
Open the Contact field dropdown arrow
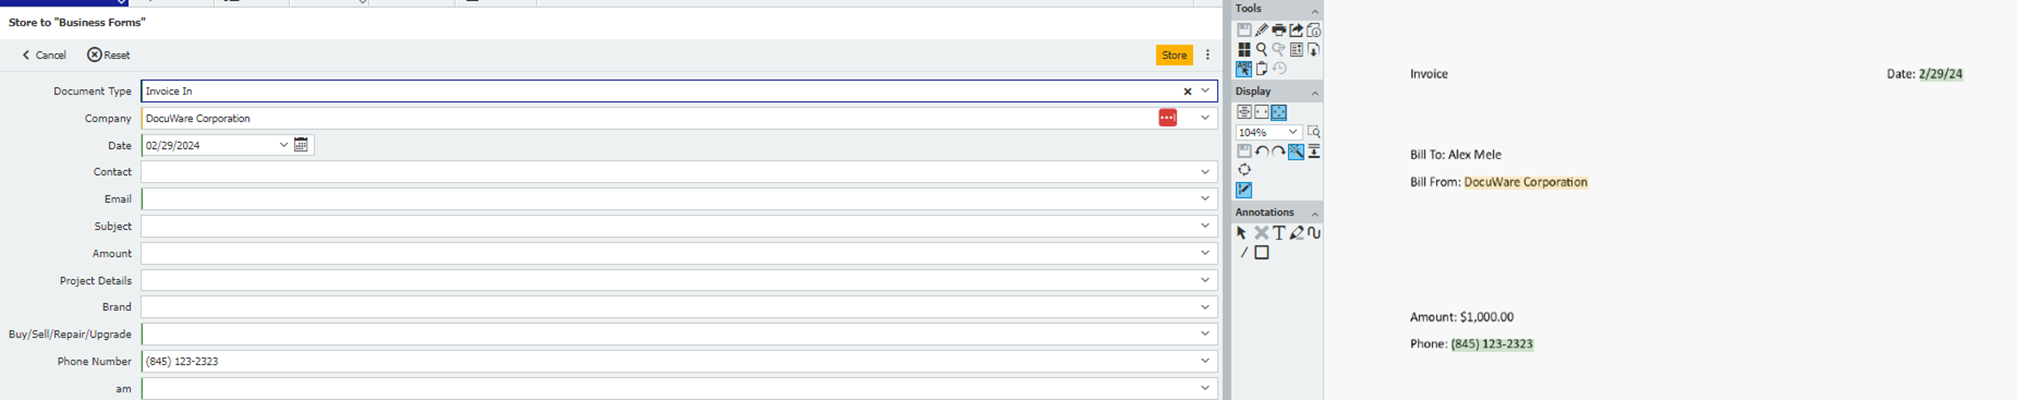1205,172
